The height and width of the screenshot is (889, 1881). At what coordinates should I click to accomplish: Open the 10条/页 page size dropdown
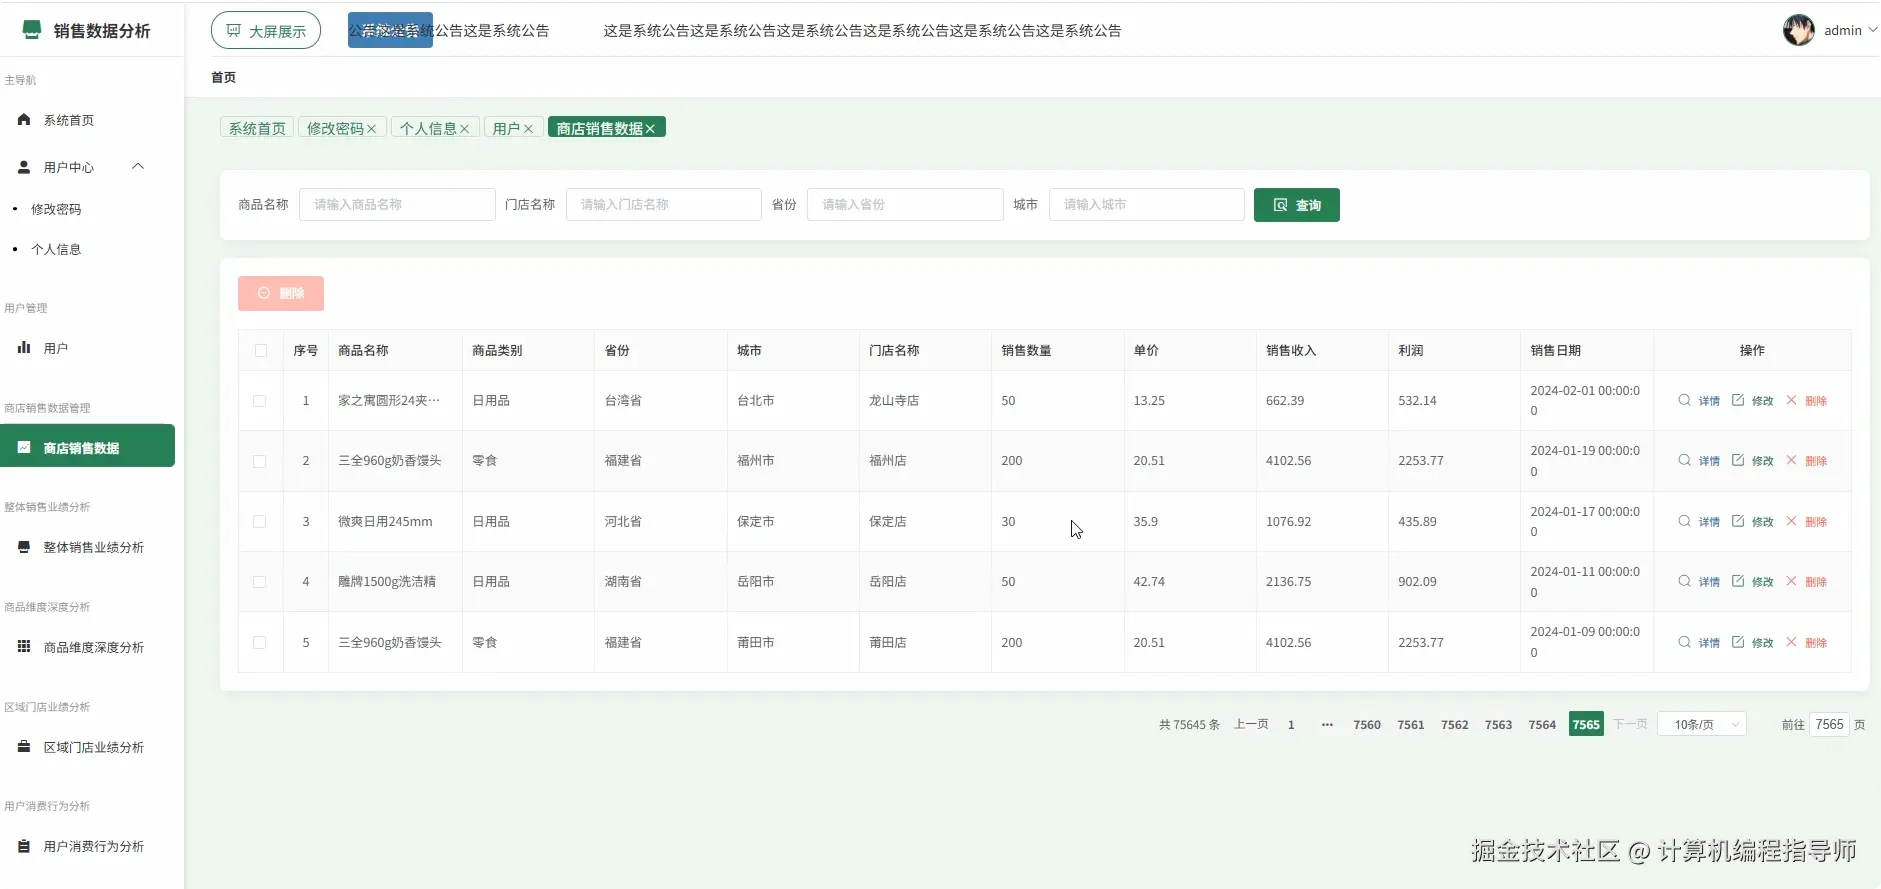[x=1702, y=724]
